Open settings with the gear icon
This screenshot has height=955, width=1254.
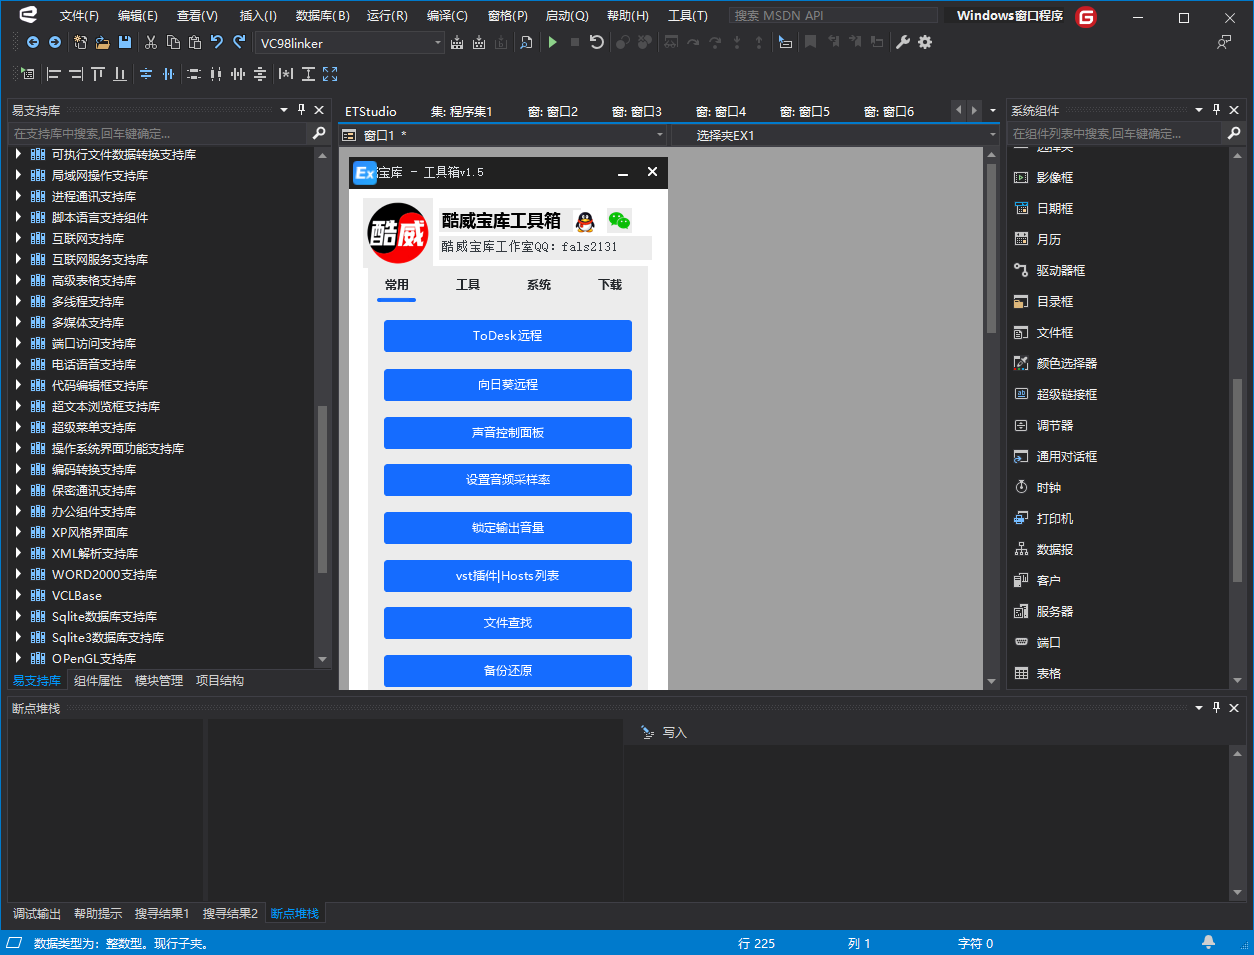coord(925,42)
